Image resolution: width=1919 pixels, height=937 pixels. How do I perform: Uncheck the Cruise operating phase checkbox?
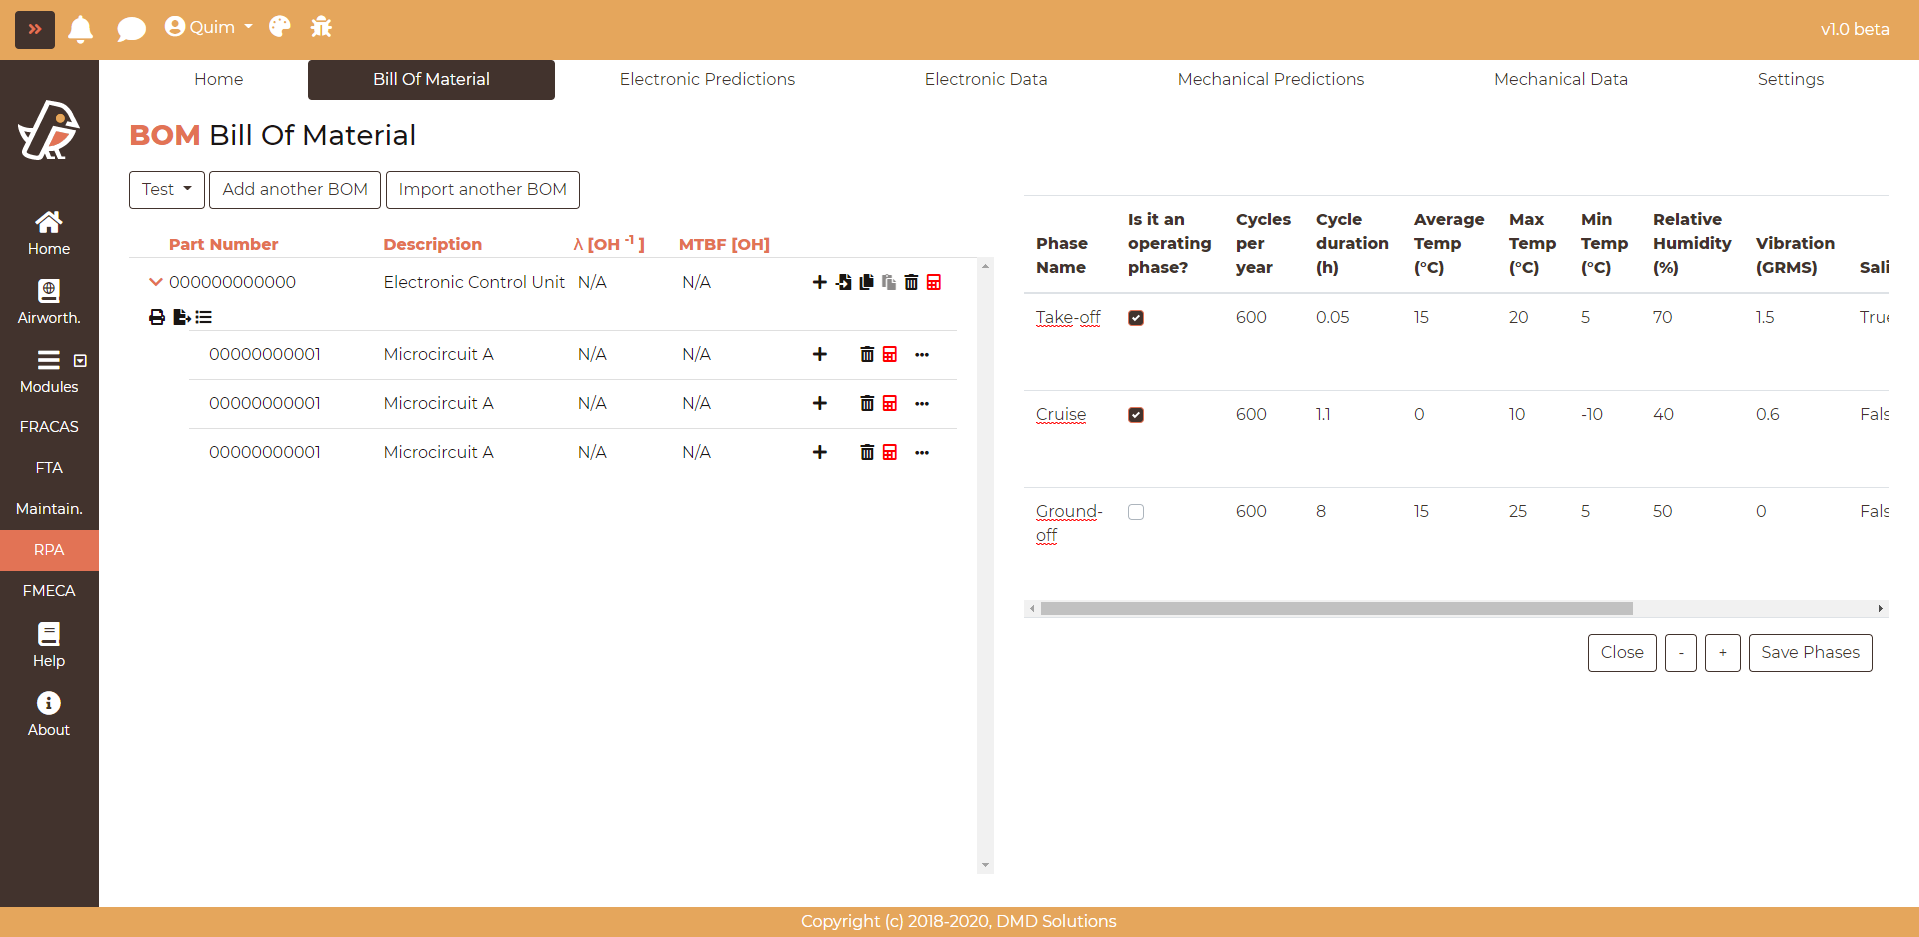(x=1136, y=415)
